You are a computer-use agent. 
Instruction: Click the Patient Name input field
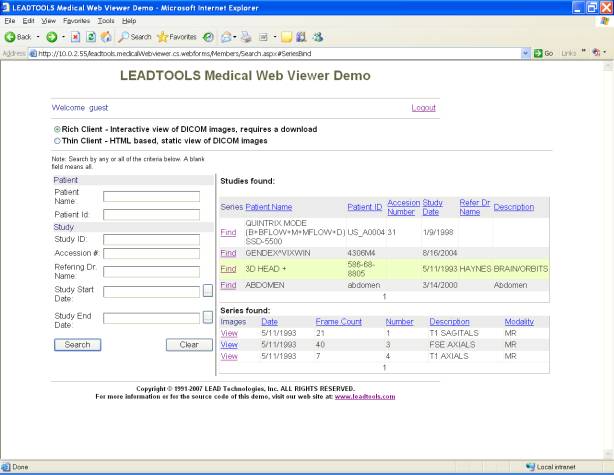[x=151, y=196]
